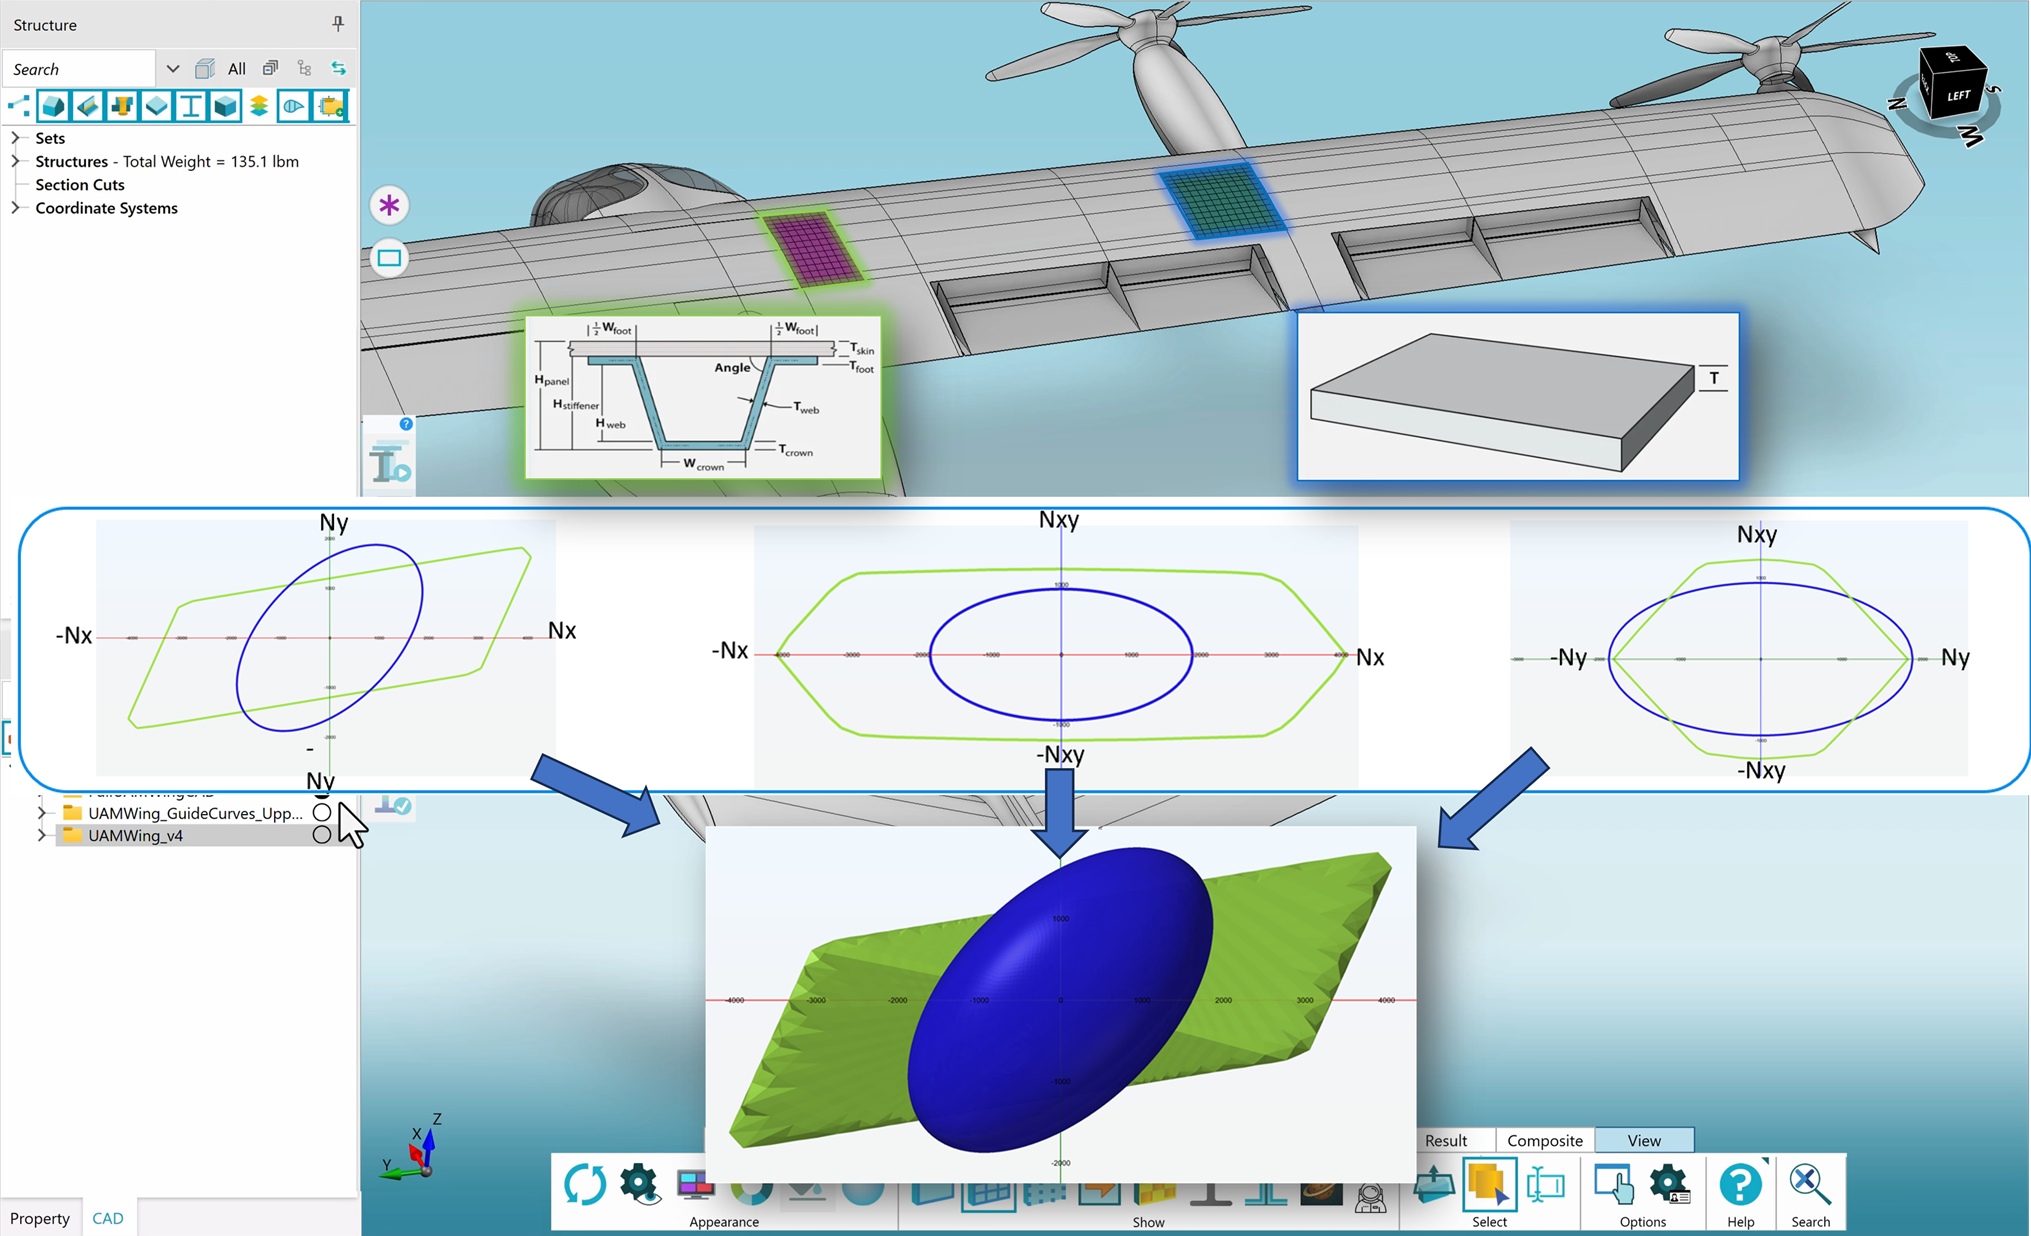Switch to the Property tab
Viewport: 2031px width, 1236px height.
[40, 1218]
